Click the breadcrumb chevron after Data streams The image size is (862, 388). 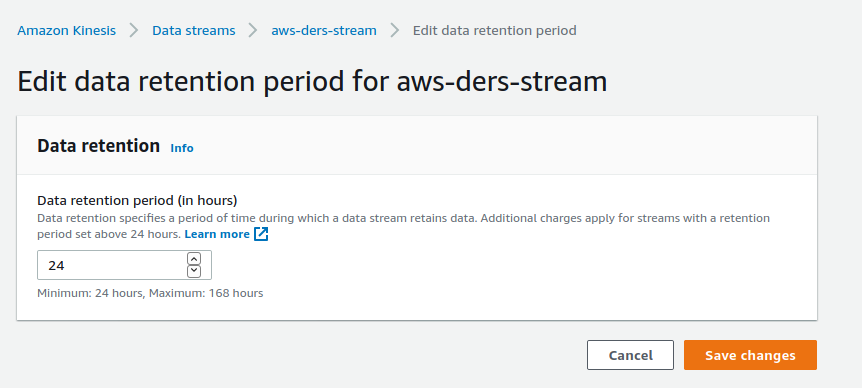tap(253, 30)
